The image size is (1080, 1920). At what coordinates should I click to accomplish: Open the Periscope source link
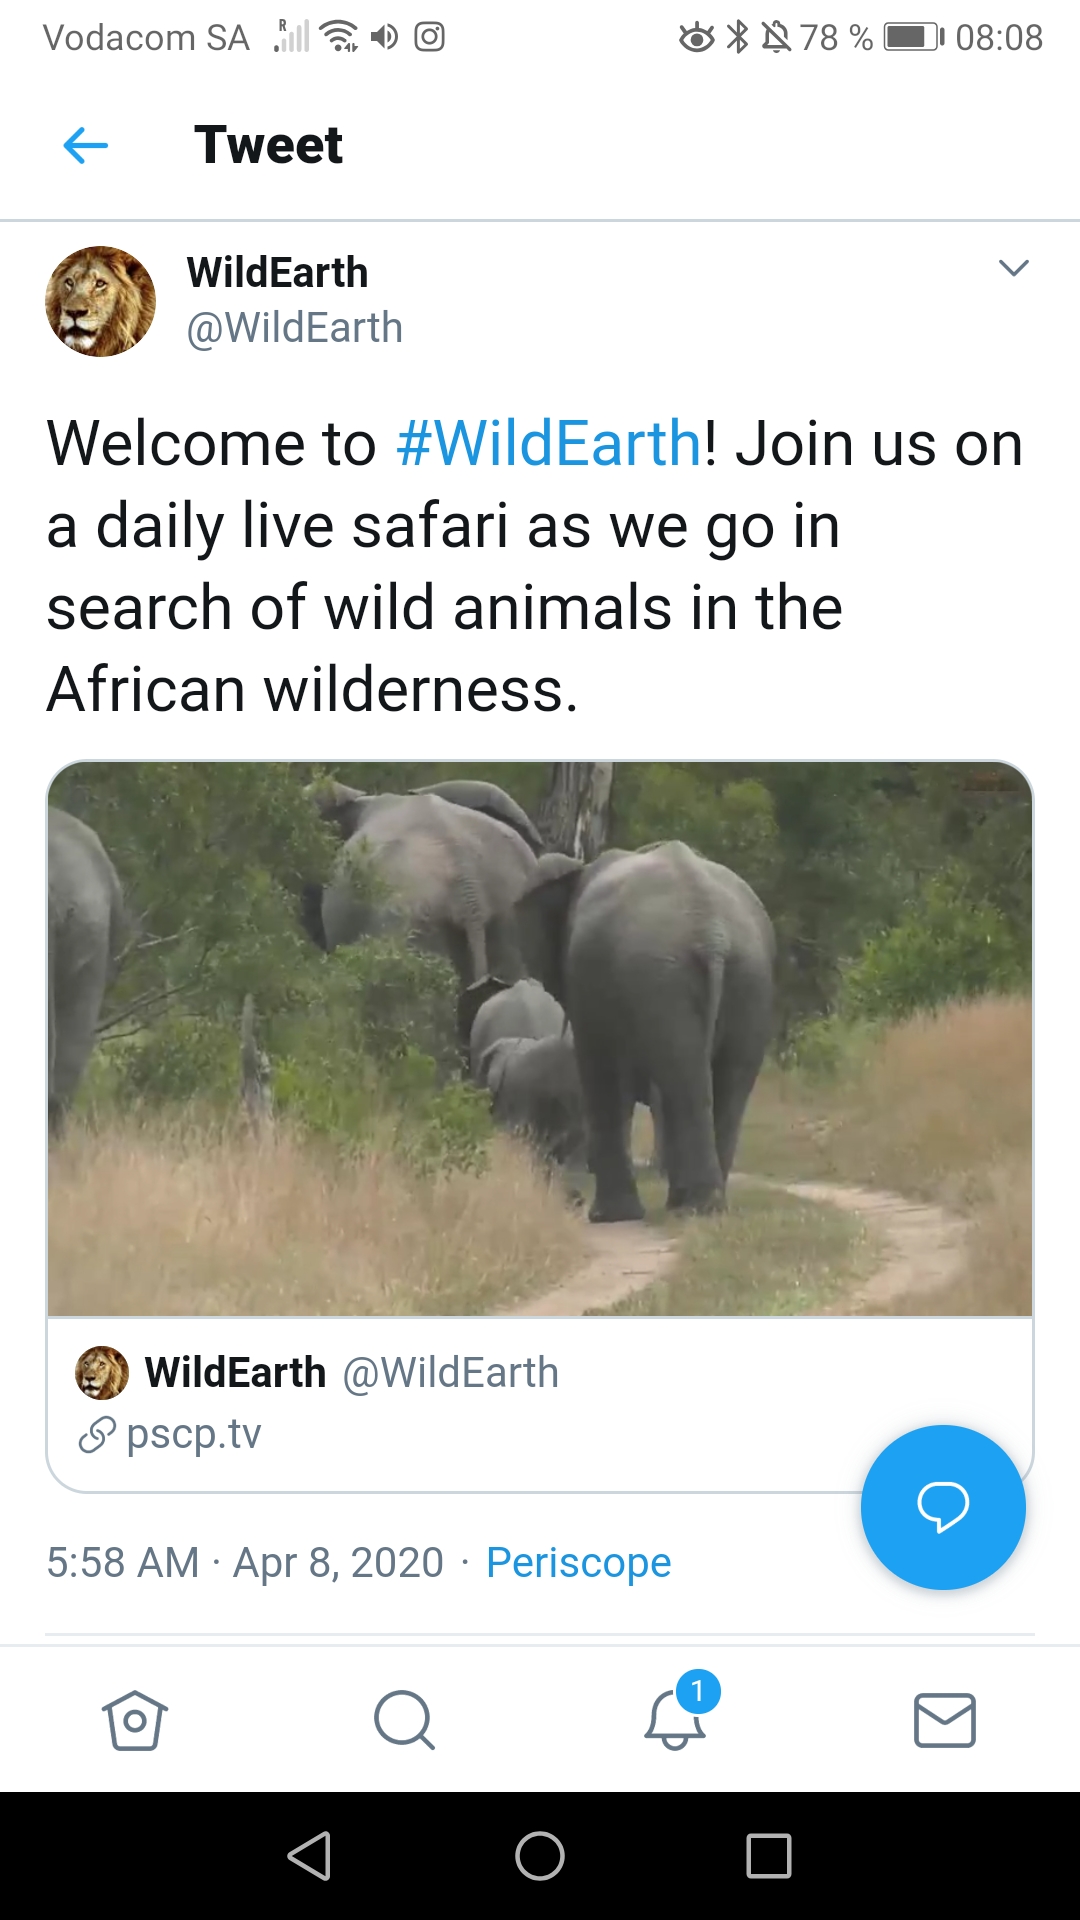click(x=578, y=1562)
